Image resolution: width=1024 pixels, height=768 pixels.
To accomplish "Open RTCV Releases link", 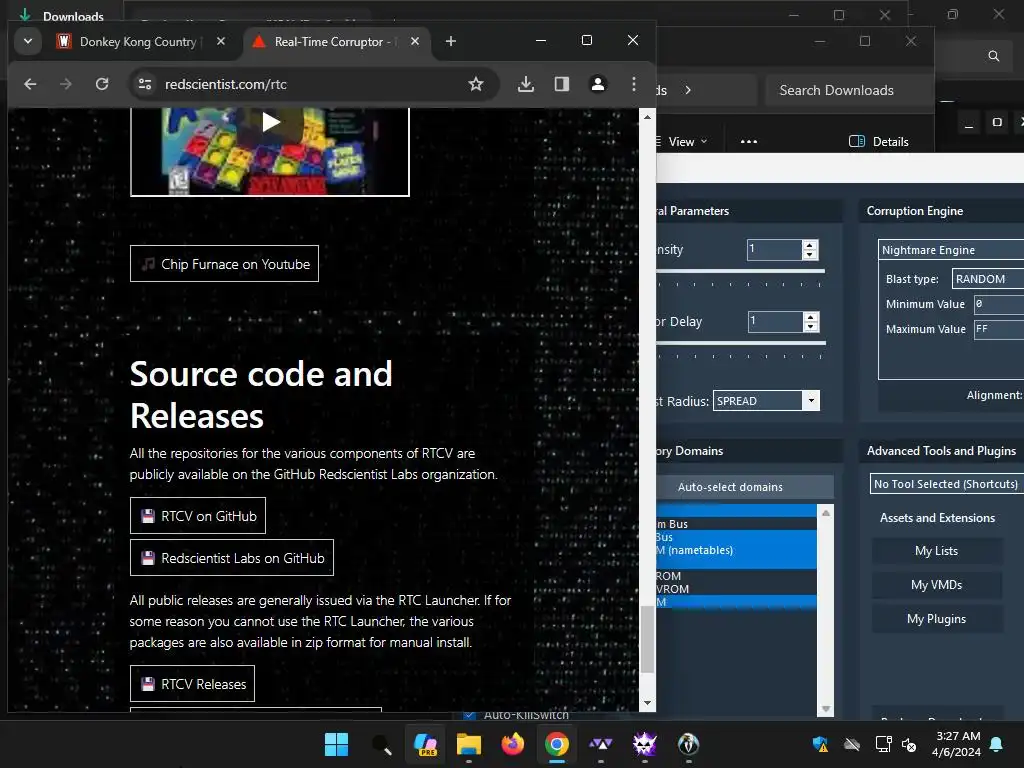I will [x=193, y=684].
